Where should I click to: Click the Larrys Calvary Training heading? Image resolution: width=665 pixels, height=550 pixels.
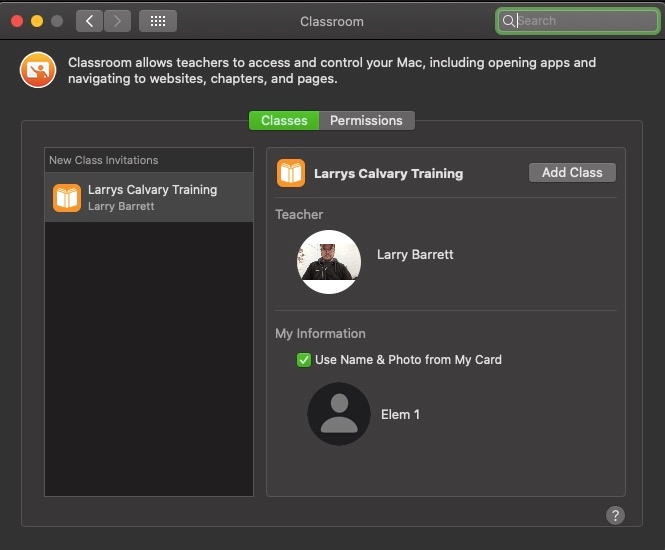coord(388,173)
